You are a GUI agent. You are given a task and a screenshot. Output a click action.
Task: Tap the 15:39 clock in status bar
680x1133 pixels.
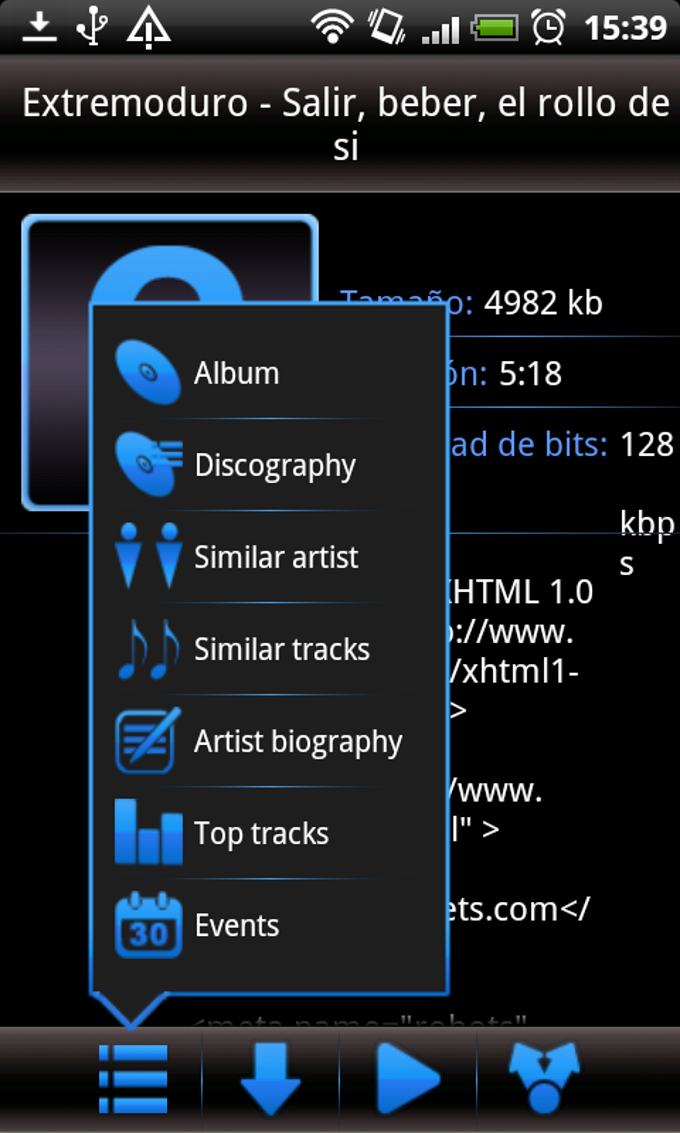click(x=624, y=28)
